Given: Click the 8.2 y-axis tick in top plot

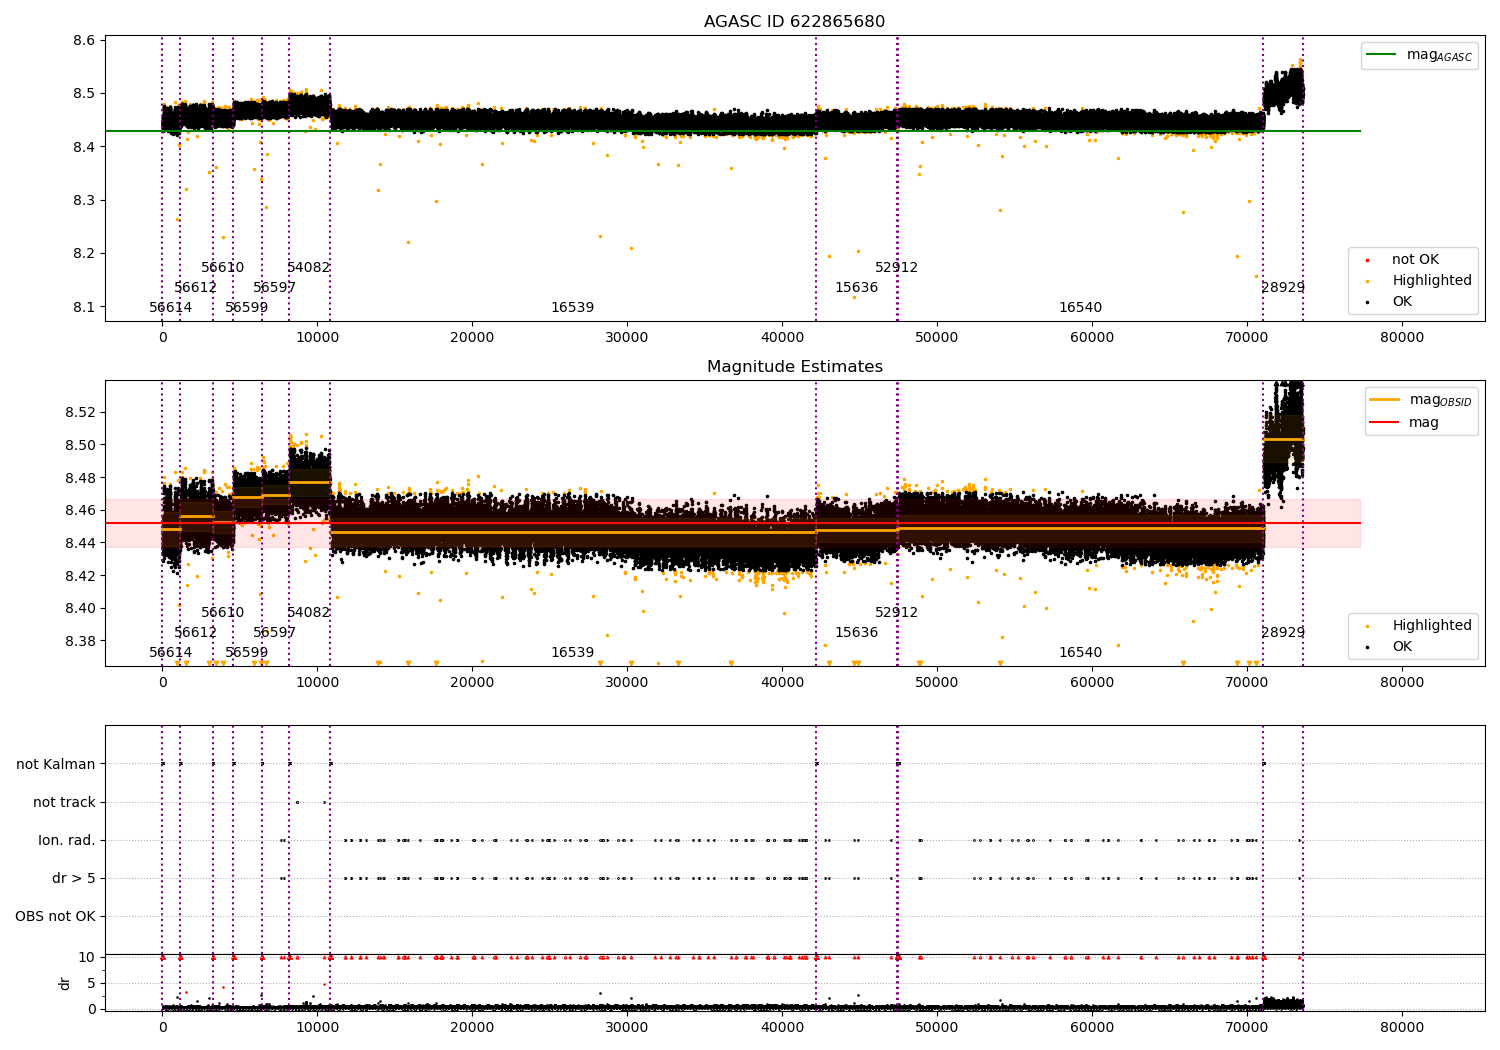Looking at the screenshot, I should (x=84, y=254).
